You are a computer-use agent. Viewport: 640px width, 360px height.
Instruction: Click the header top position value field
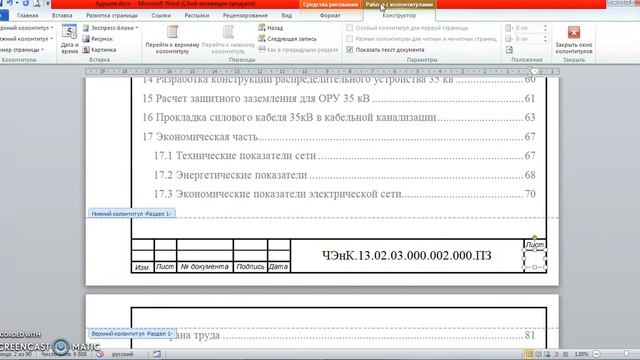pos(528,28)
